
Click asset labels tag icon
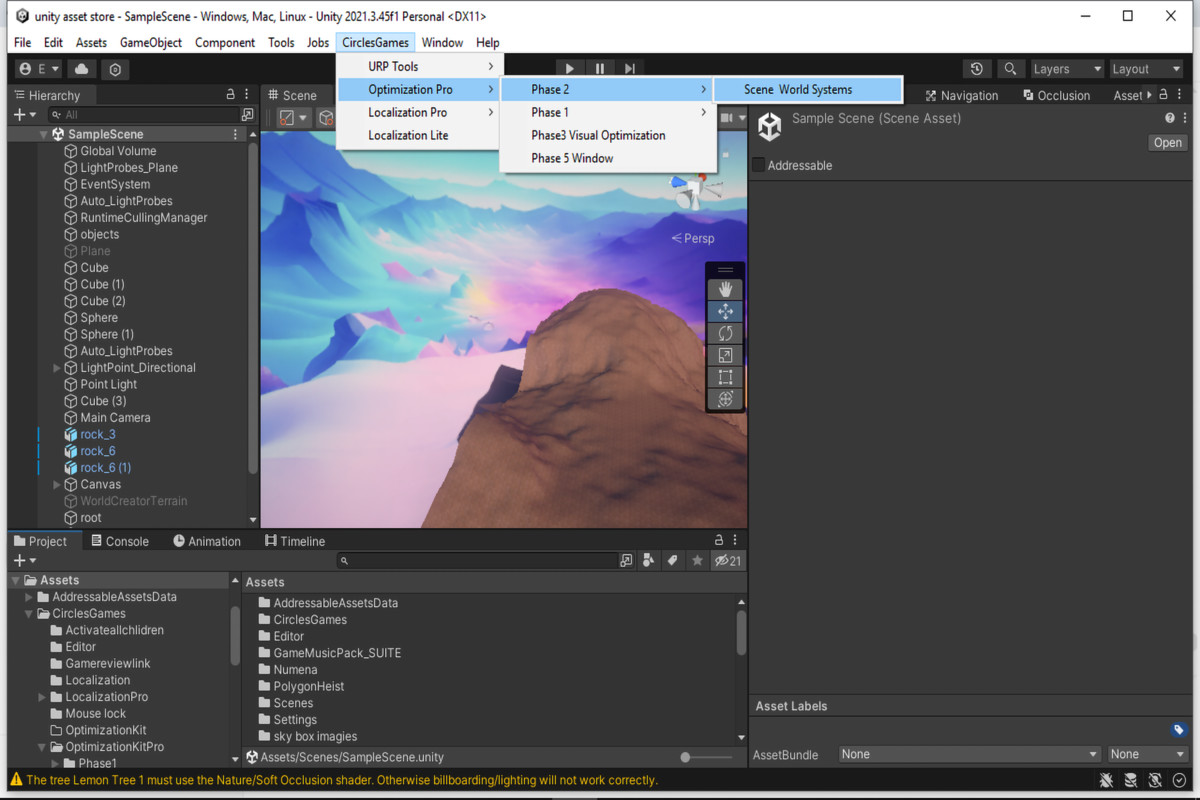point(1179,730)
